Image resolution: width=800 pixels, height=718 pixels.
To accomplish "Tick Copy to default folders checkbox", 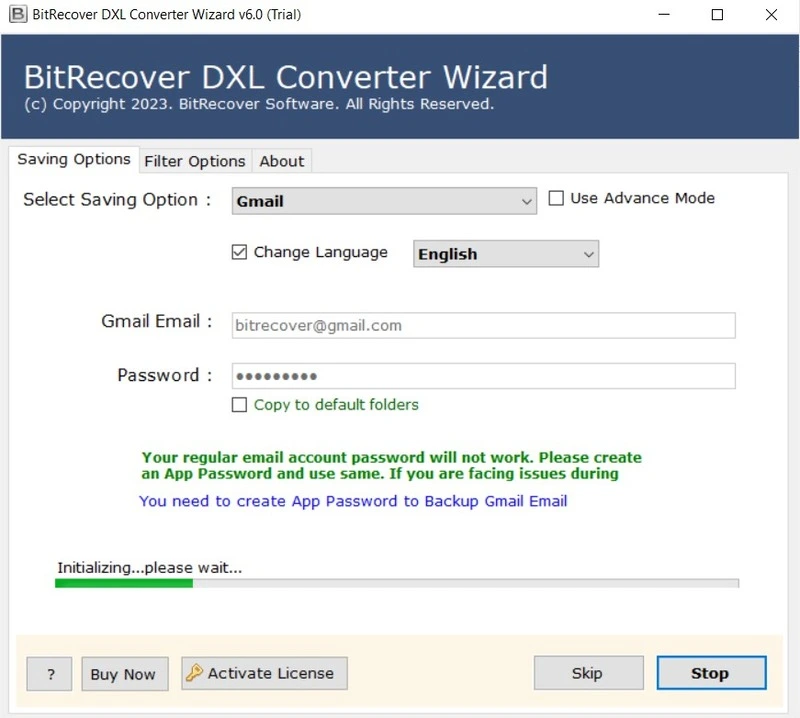I will [x=239, y=405].
